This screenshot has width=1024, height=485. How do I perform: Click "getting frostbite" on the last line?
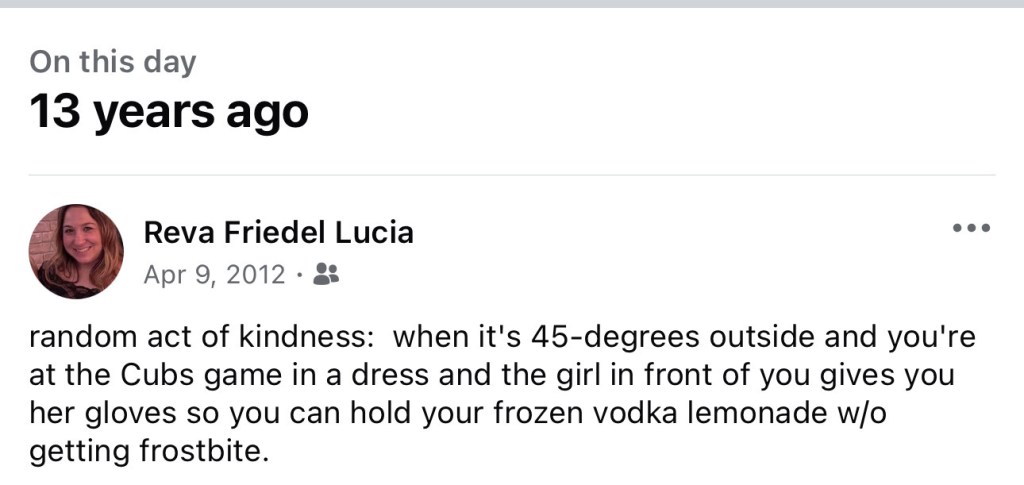pos(150,451)
